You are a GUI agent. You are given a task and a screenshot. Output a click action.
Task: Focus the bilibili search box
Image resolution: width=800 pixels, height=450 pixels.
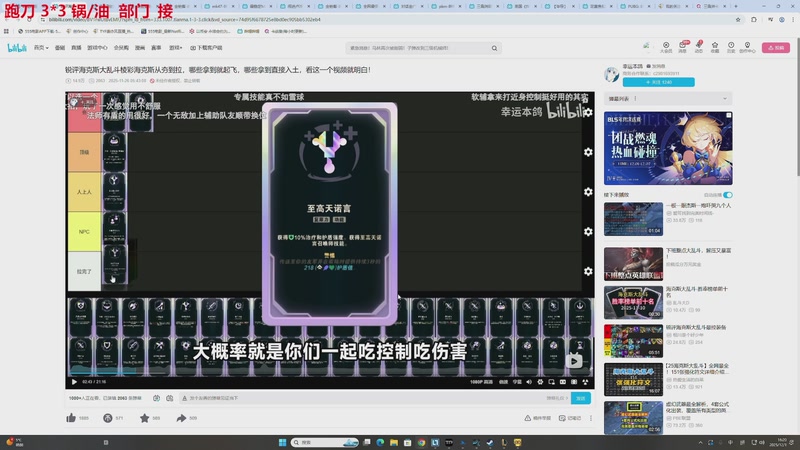[418, 48]
